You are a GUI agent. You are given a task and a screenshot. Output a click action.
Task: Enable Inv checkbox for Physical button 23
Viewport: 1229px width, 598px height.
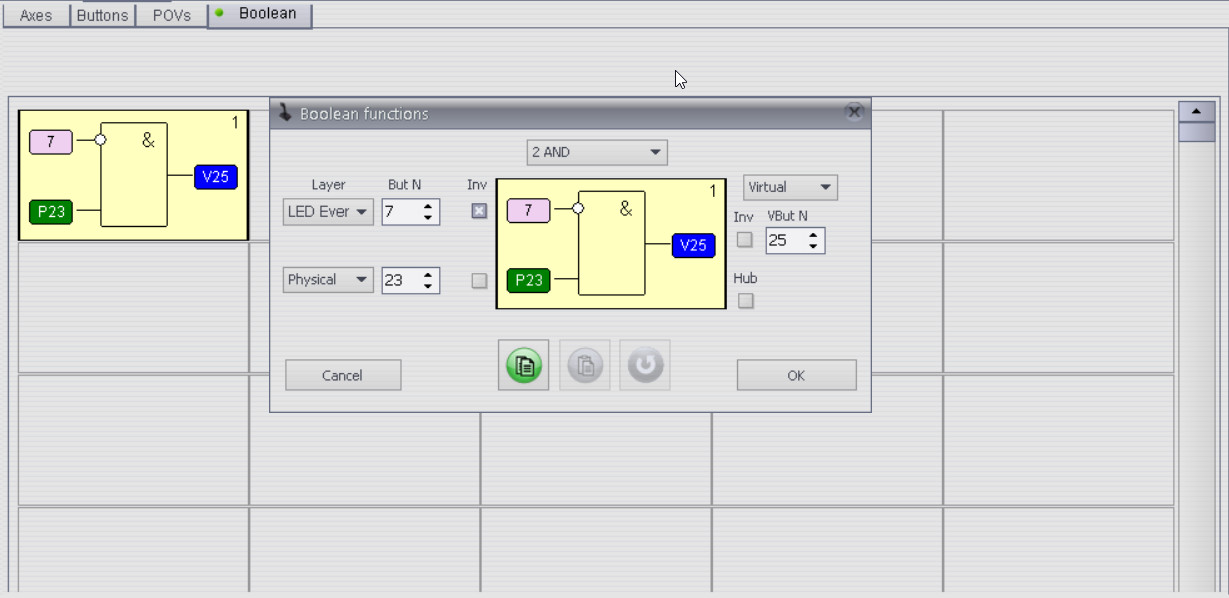[x=479, y=281]
